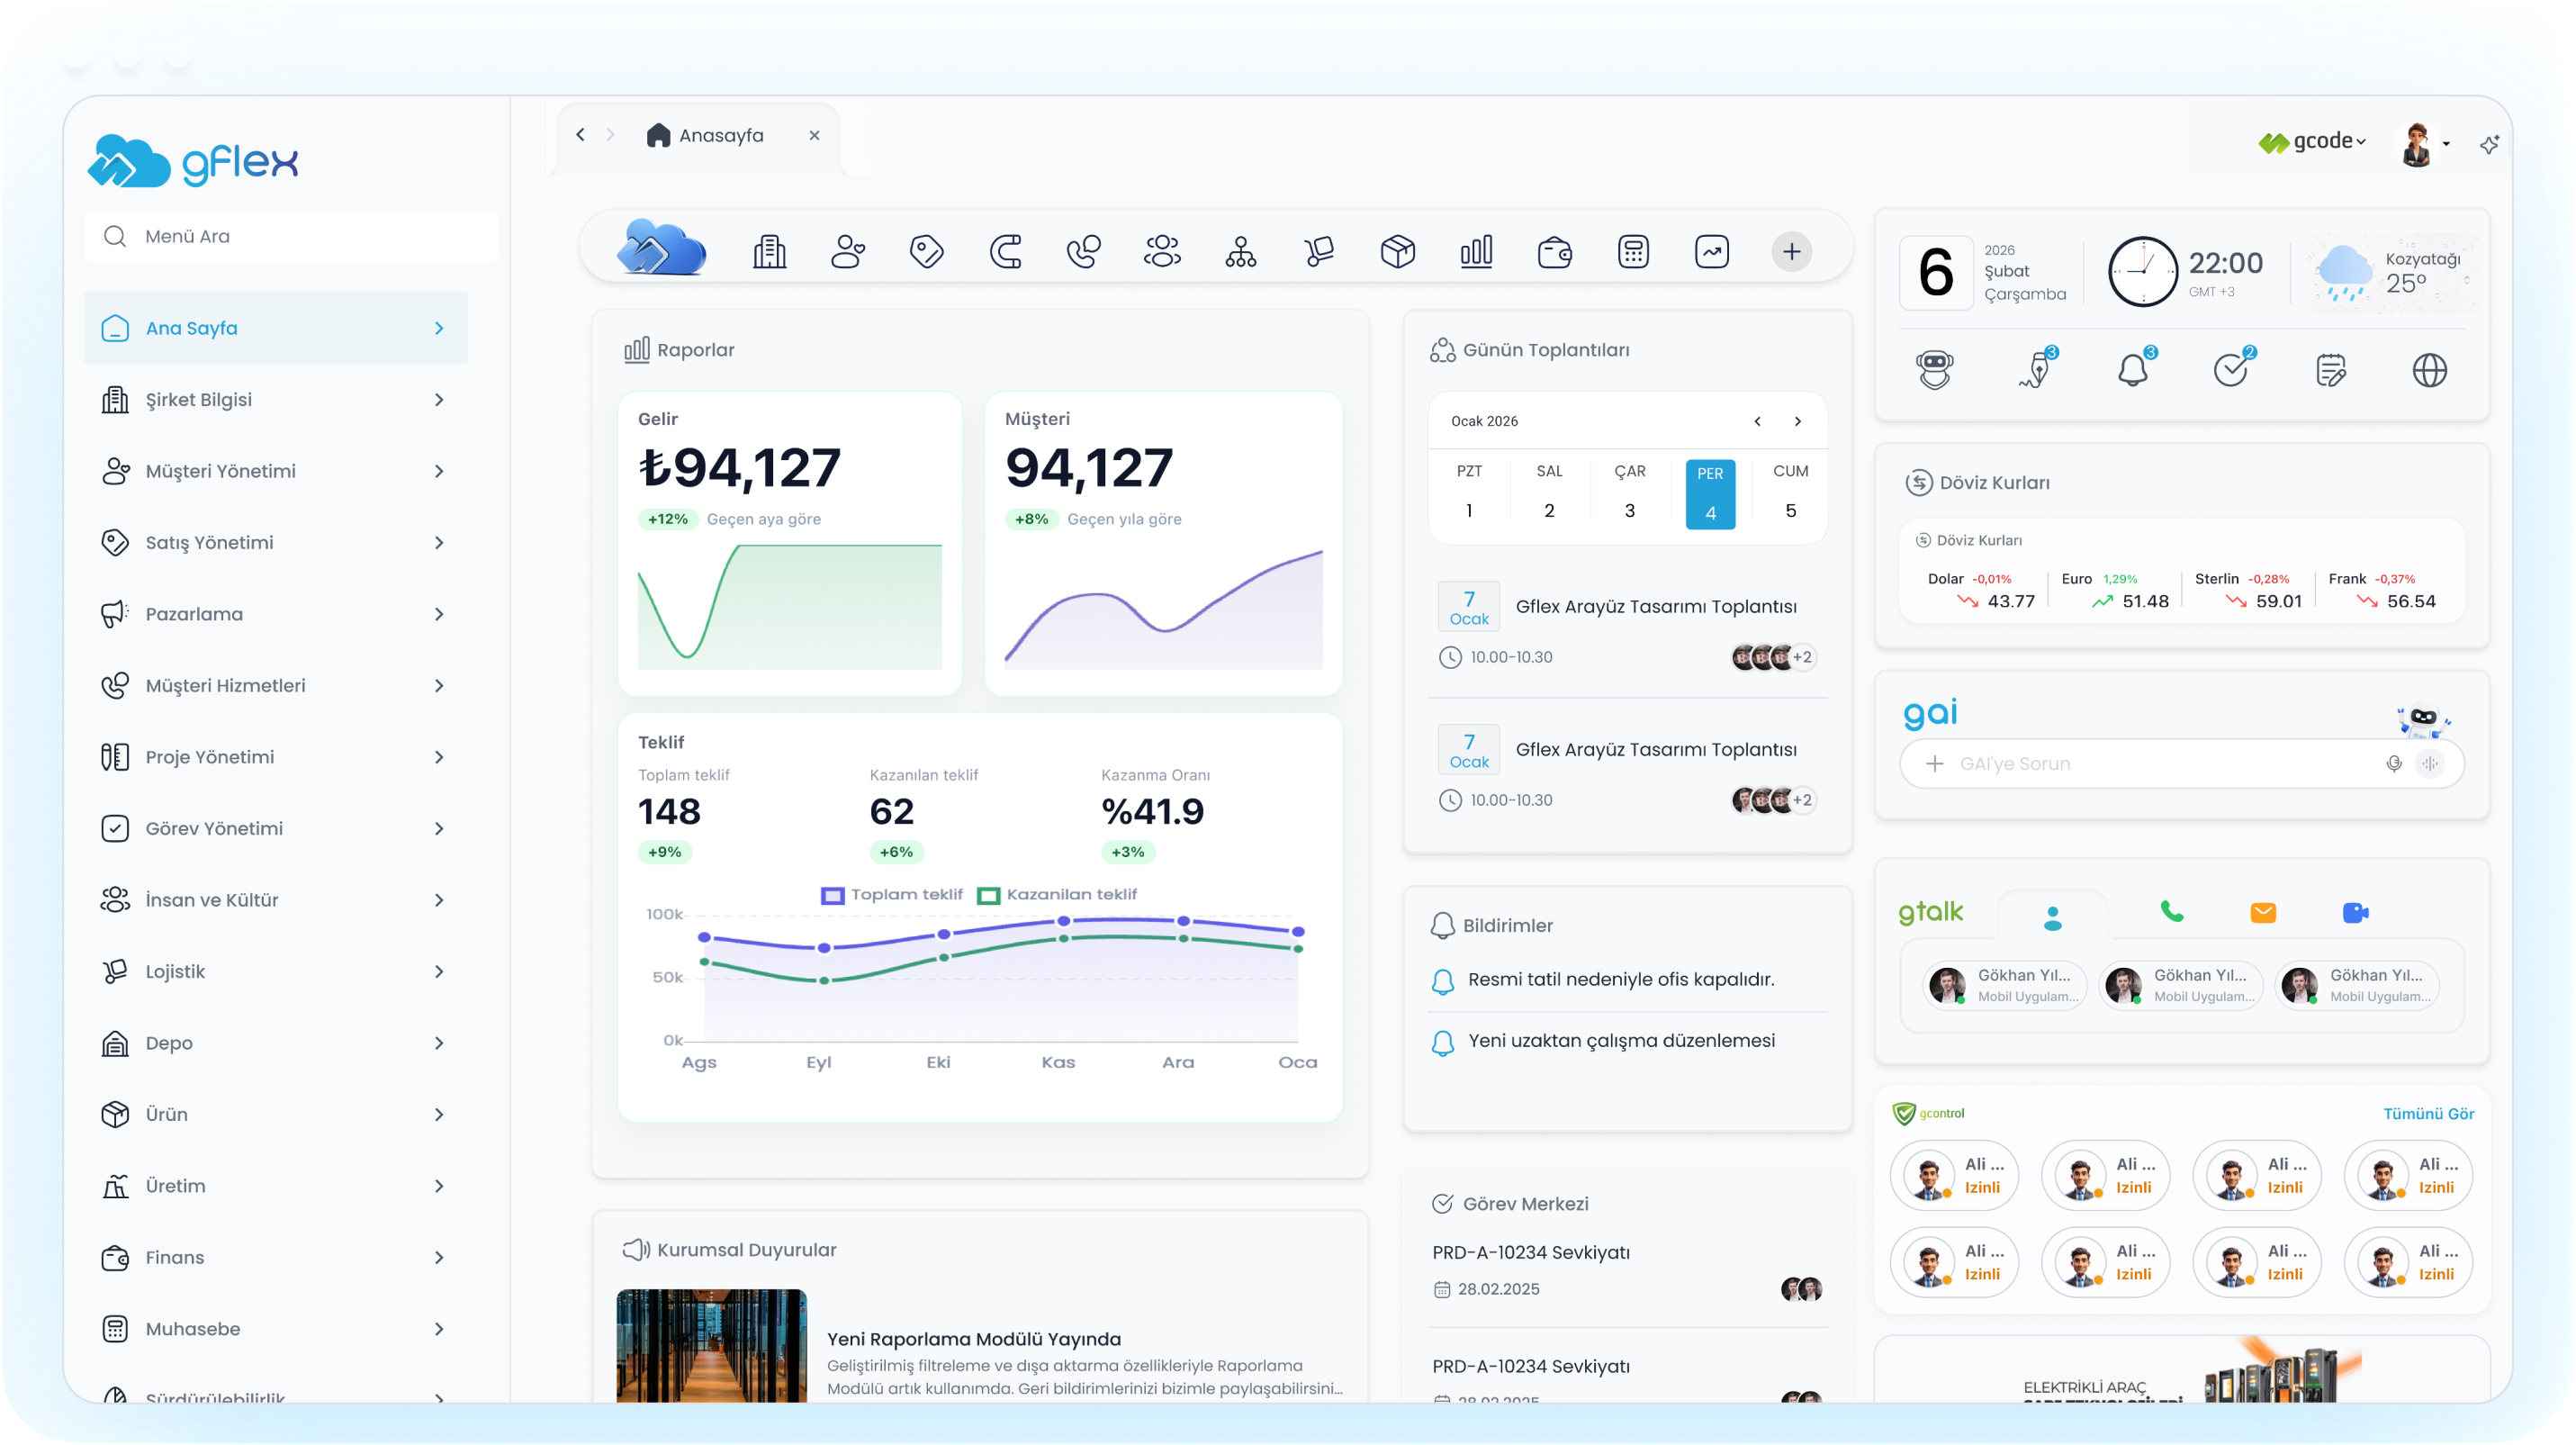This screenshot has width=2576, height=1445.
Task: Open the globe language icon
Action: (x=2429, y=370)
